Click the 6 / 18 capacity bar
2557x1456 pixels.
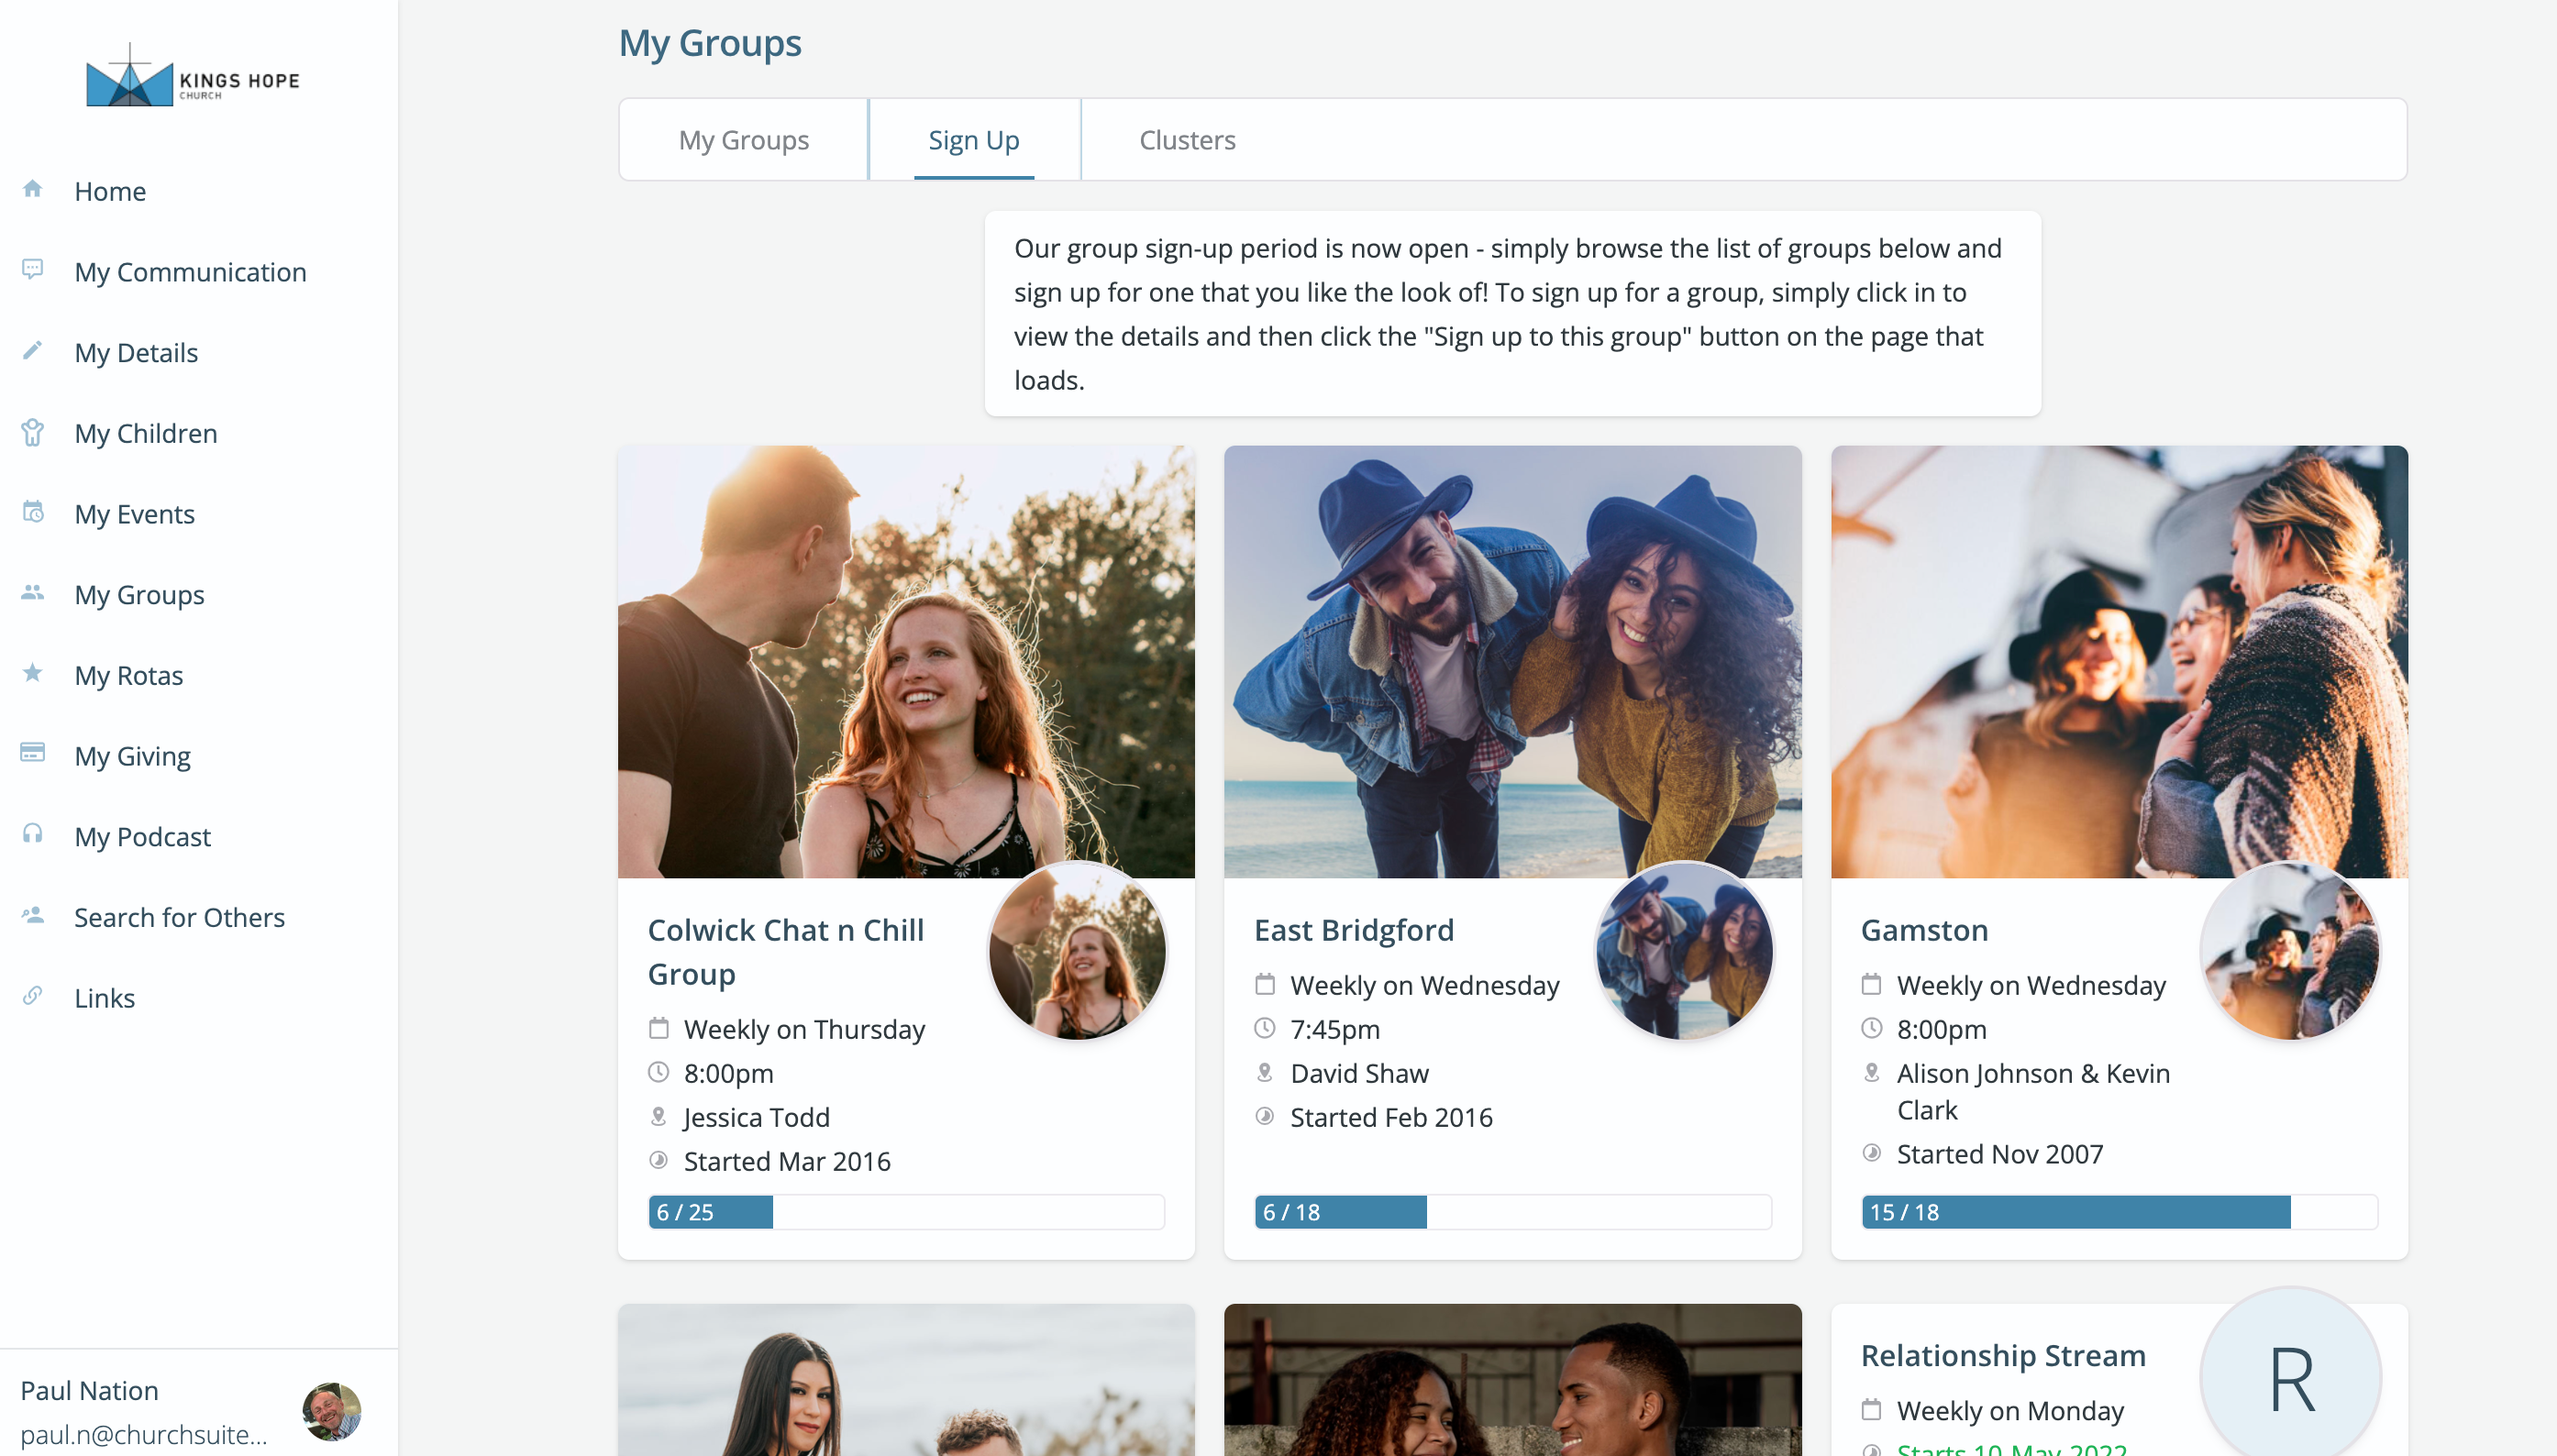tap(1512, 1212)
